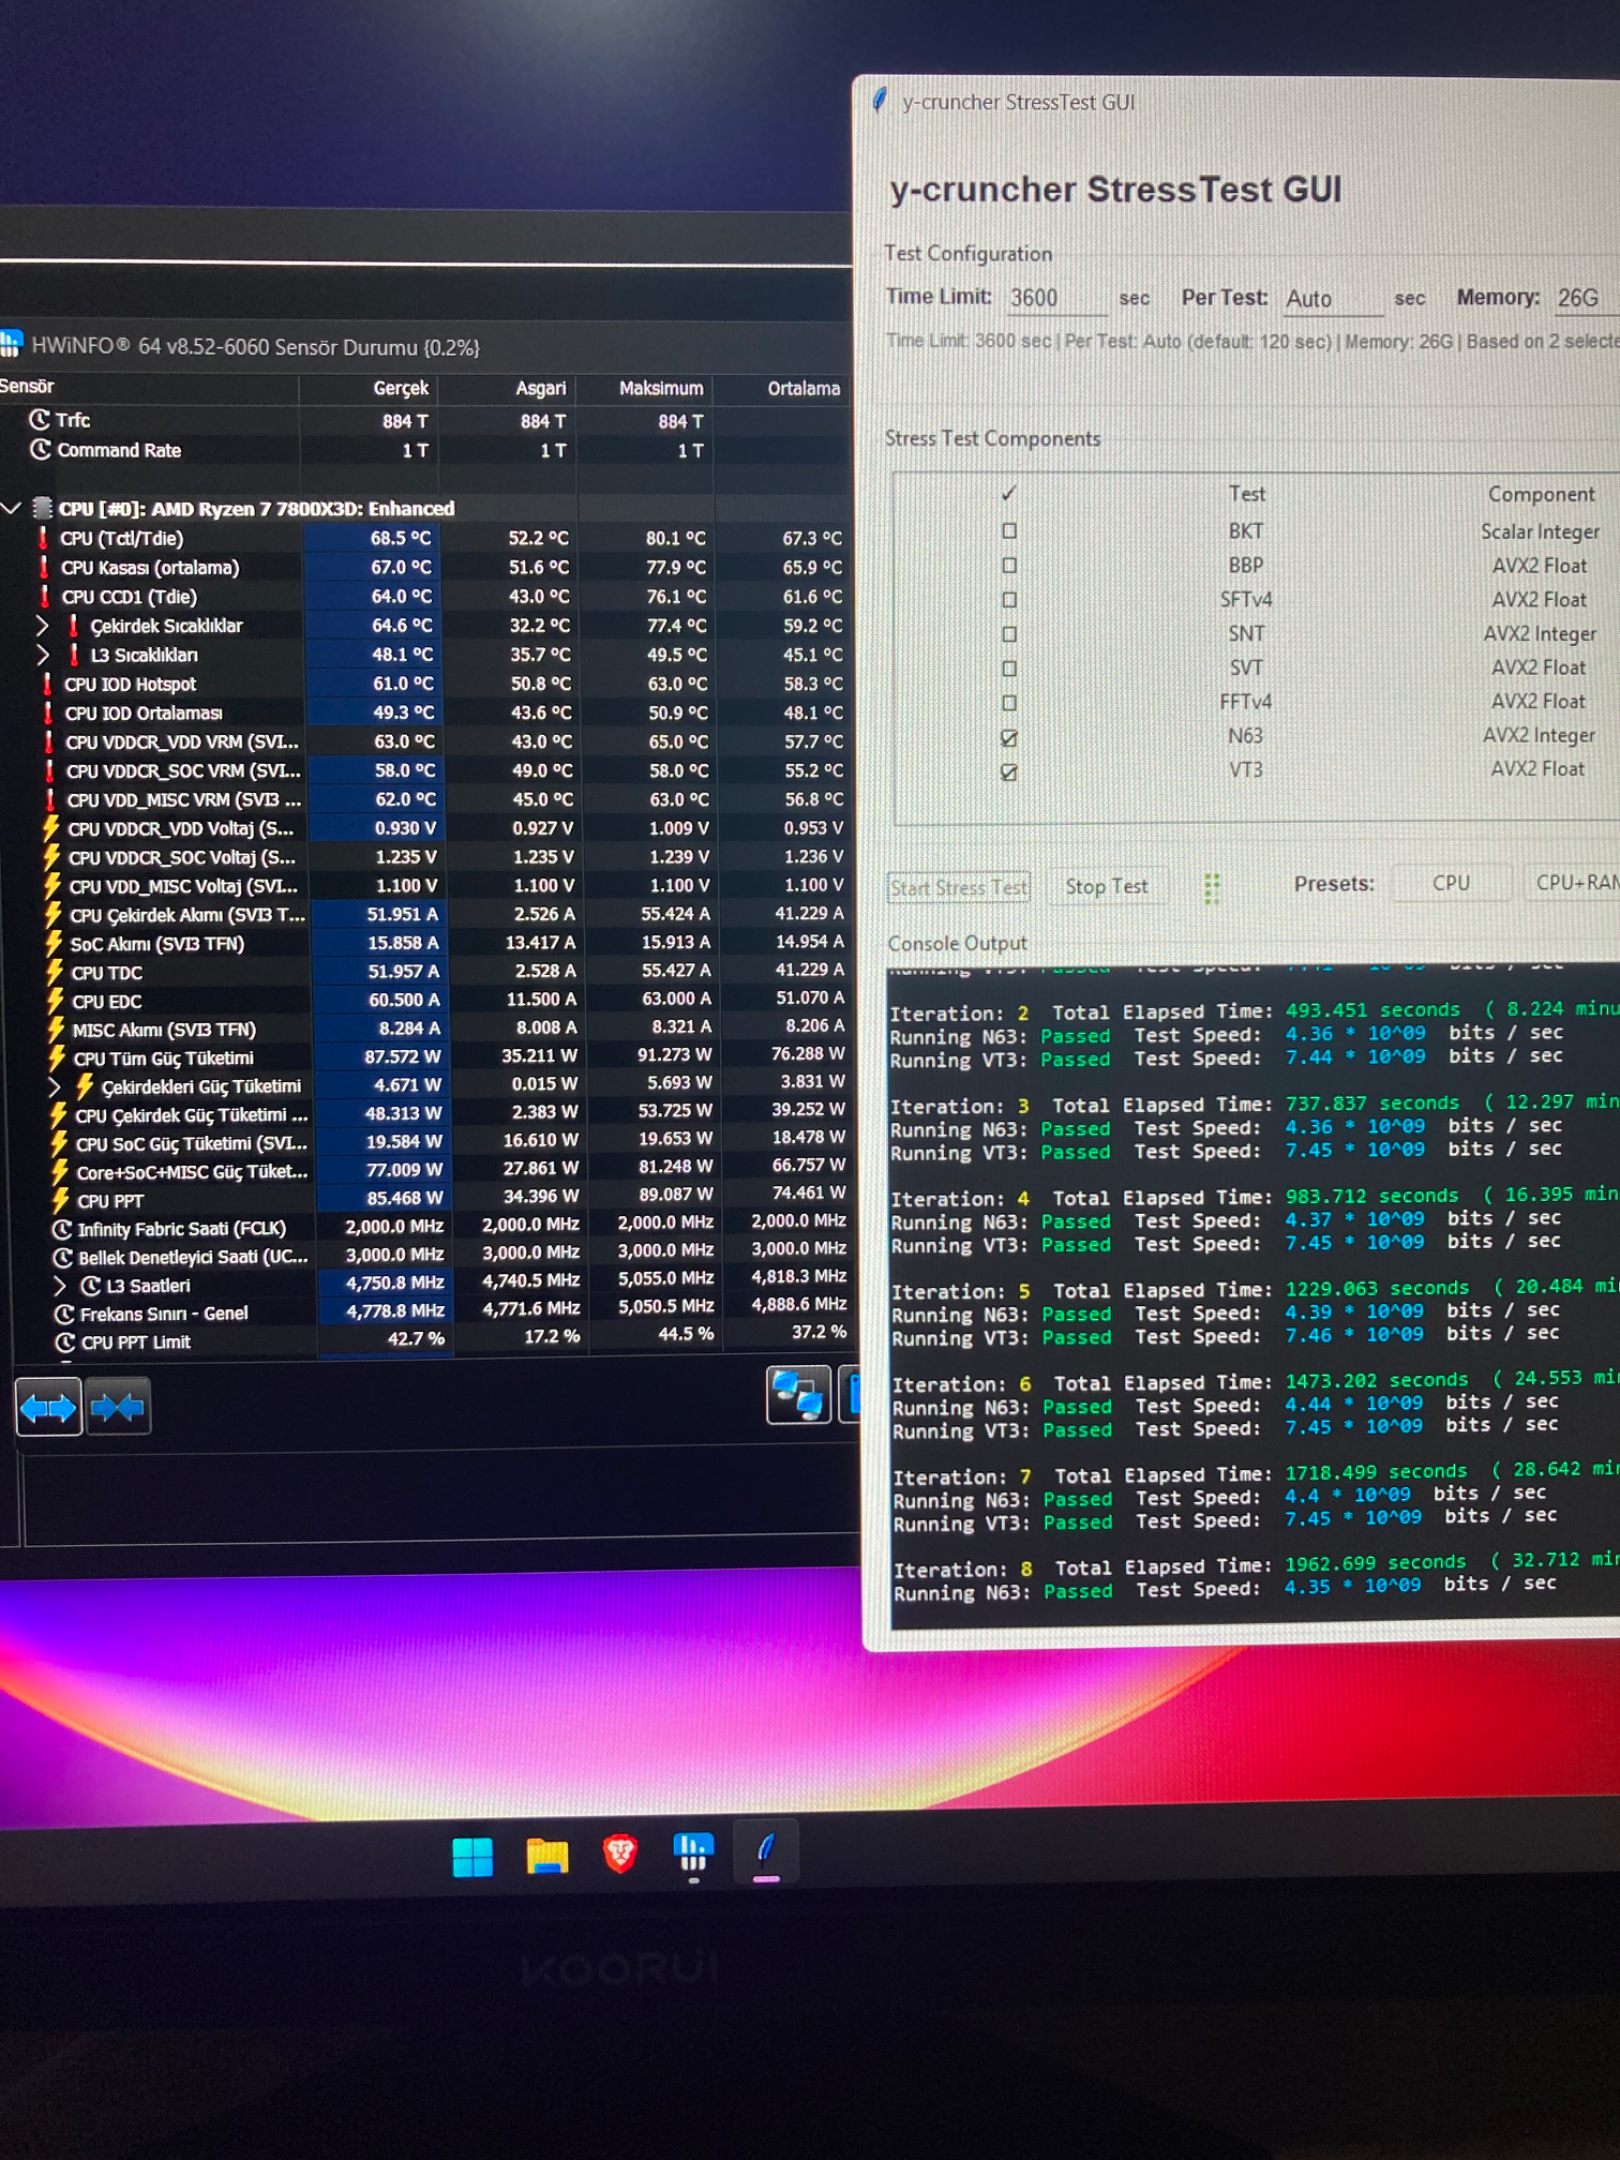Select the CPU preset button
Screen dimensions: 1620x2160
[x=1450, y=883]
